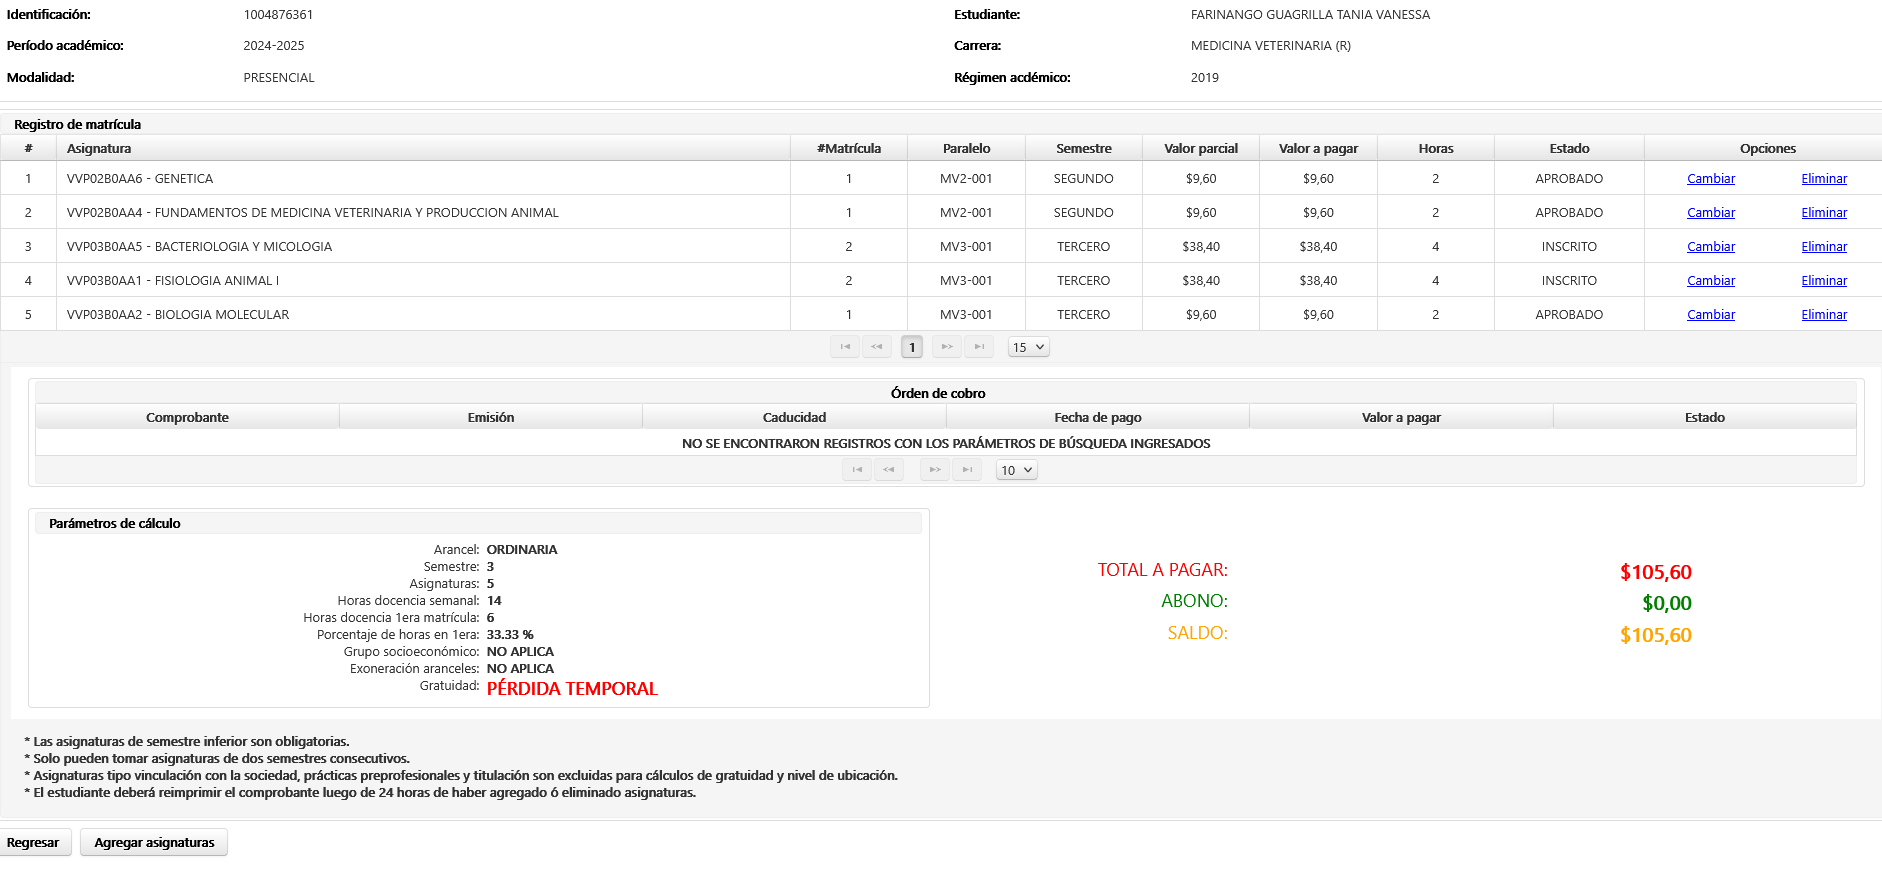
Task: Click the Parámetros de cálculo panel header
Action: [x=478, y=523]
